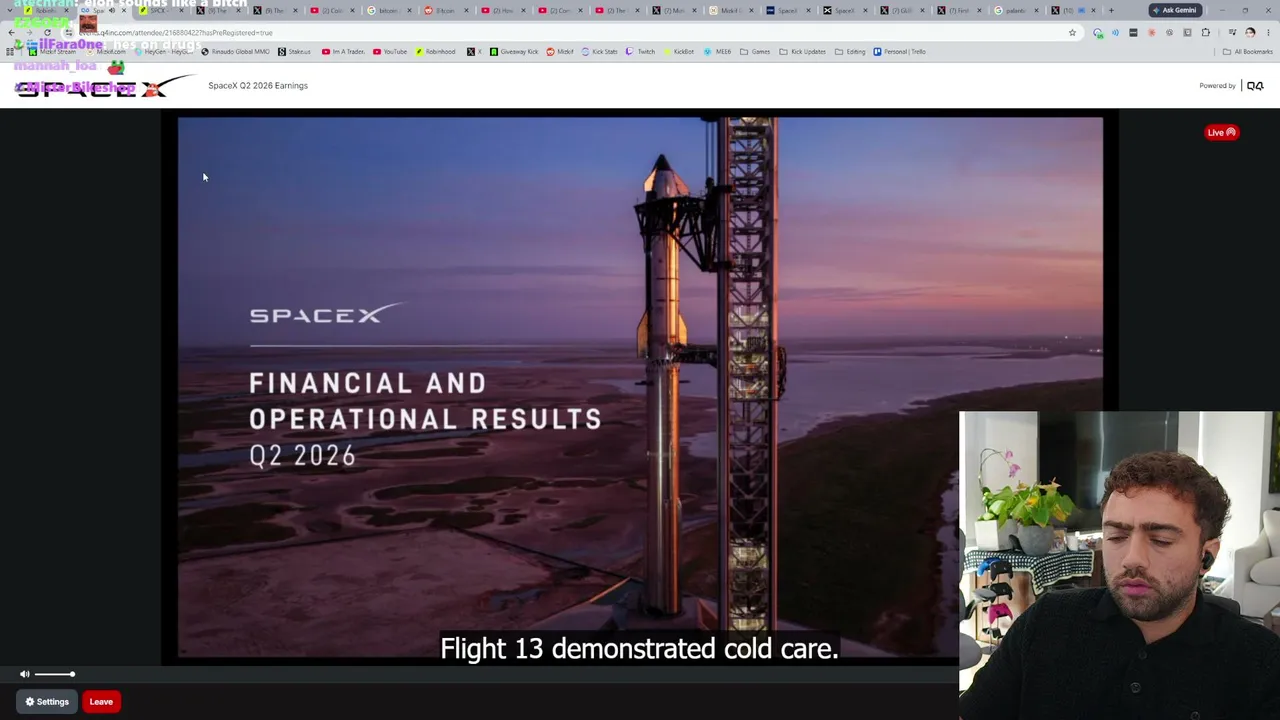
Task: Open the Twitch bookmark
Action: 640,52
